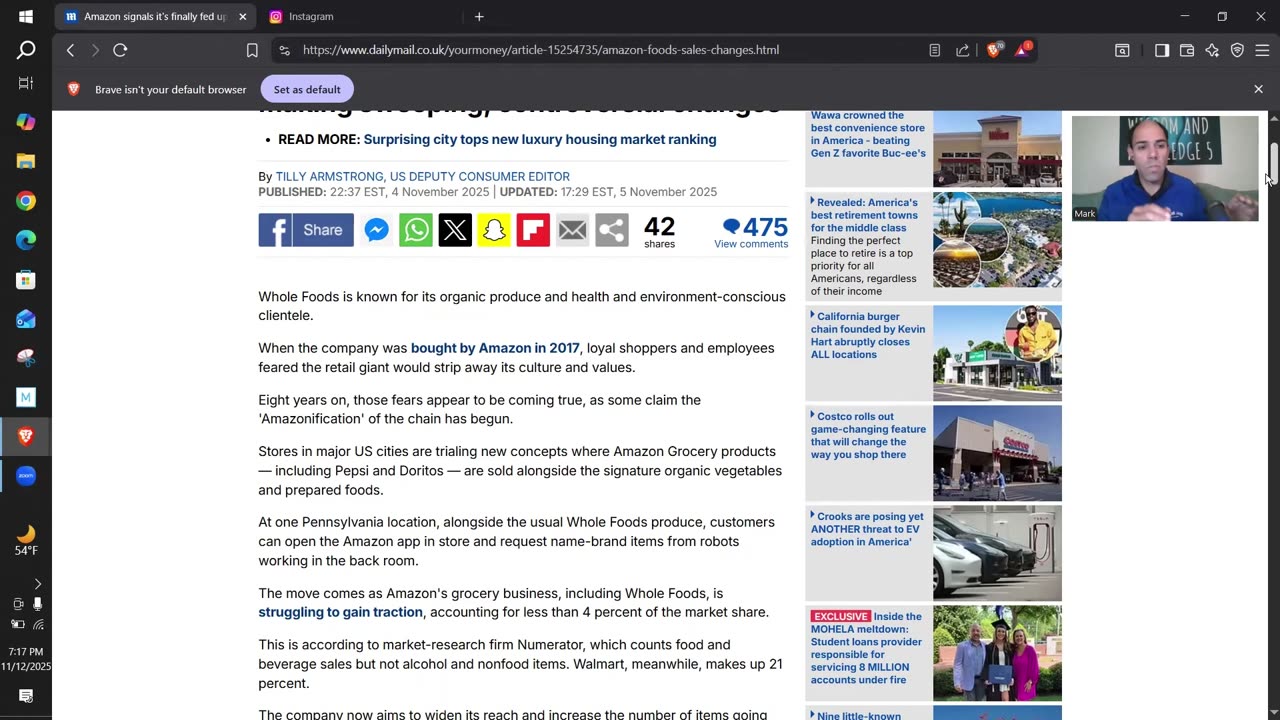Open the Wawa convenience store story

pyautogui.click(x=868, y=134)
